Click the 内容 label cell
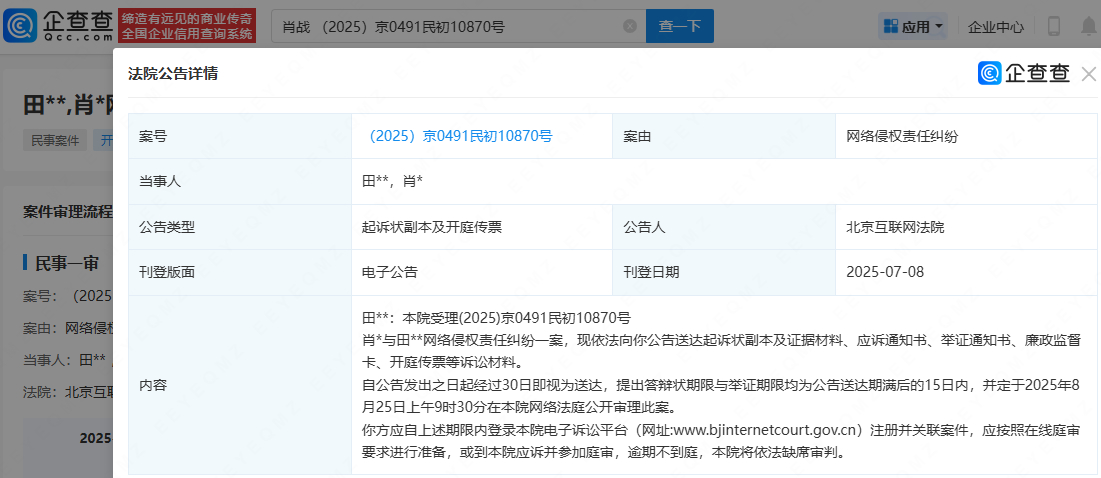Image resolution: width=1101 pixels, height=478 pixels. (240, 385)
